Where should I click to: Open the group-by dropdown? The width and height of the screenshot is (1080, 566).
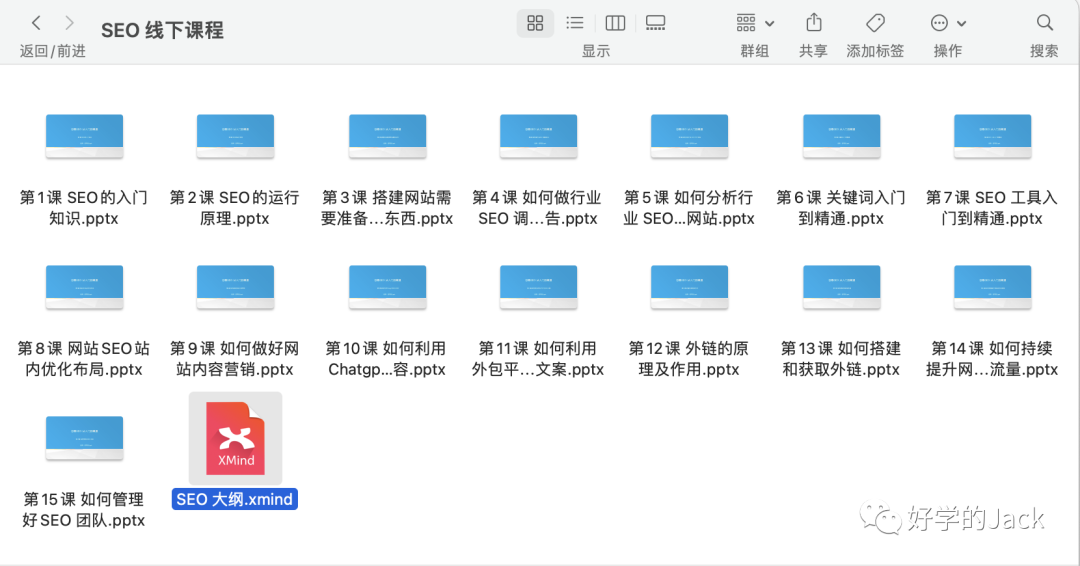click(x=755, y=23)
